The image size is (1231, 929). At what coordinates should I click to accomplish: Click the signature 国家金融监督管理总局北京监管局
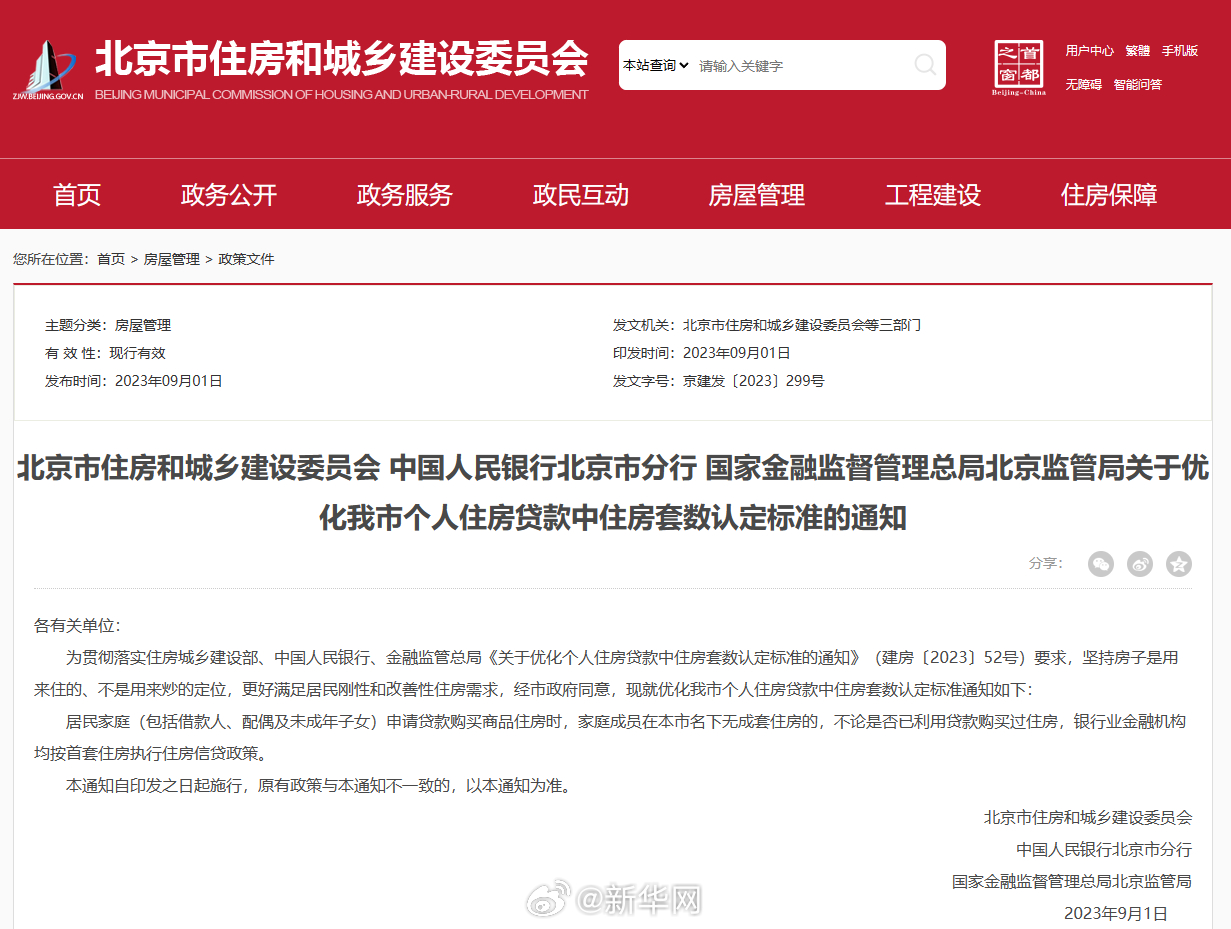(1072, 882)
